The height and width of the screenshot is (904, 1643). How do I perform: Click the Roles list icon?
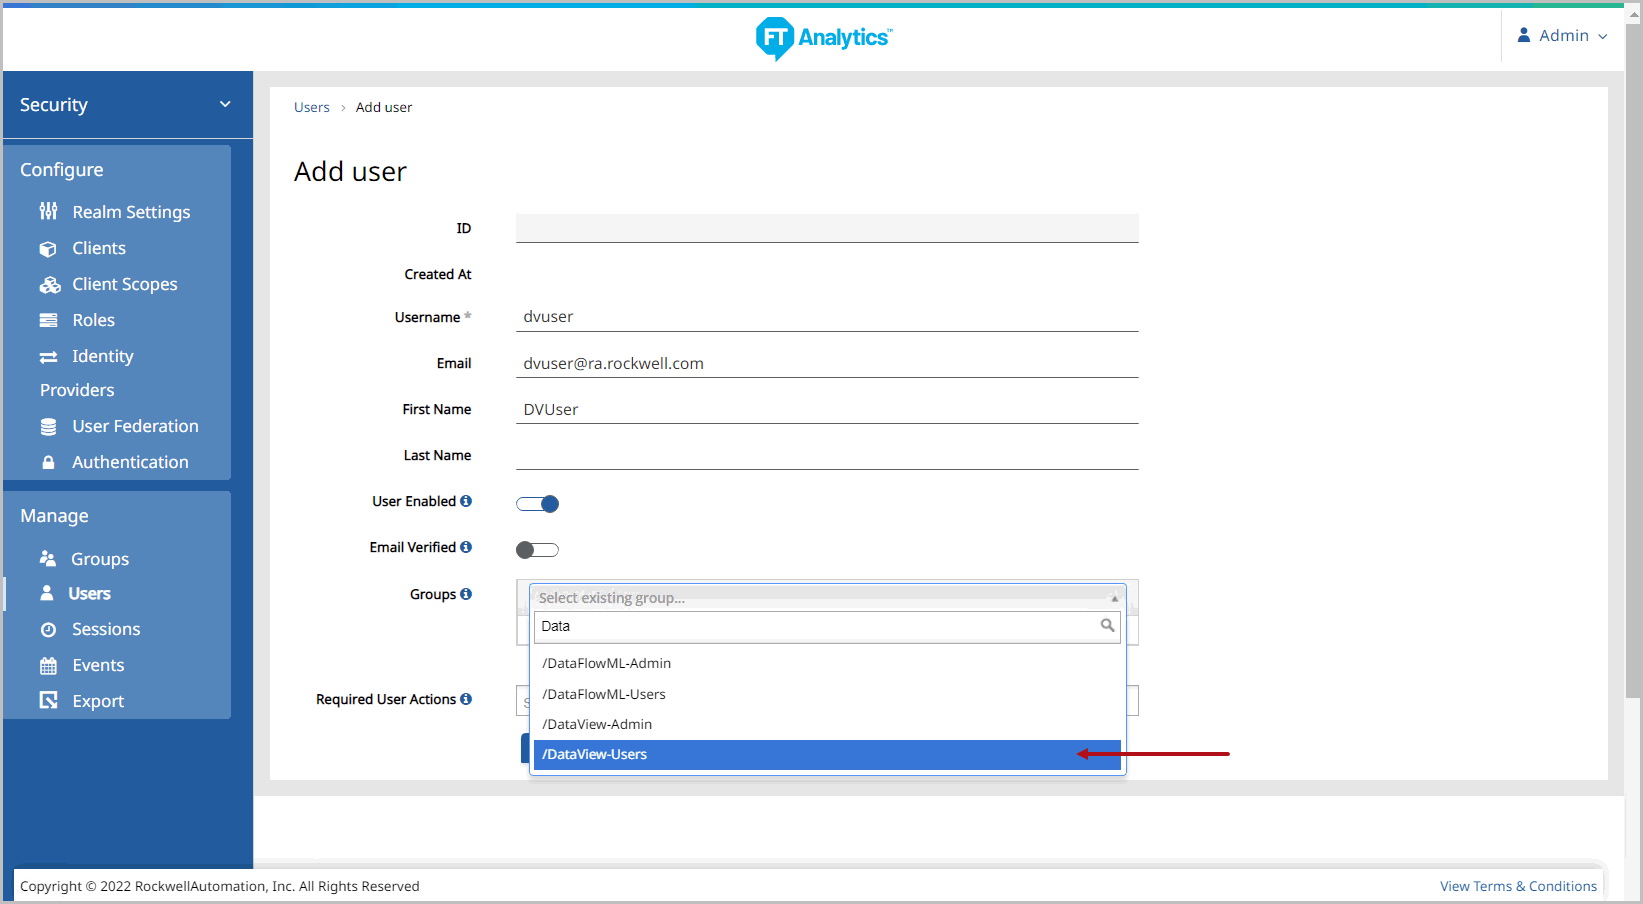tap(48, 321)
